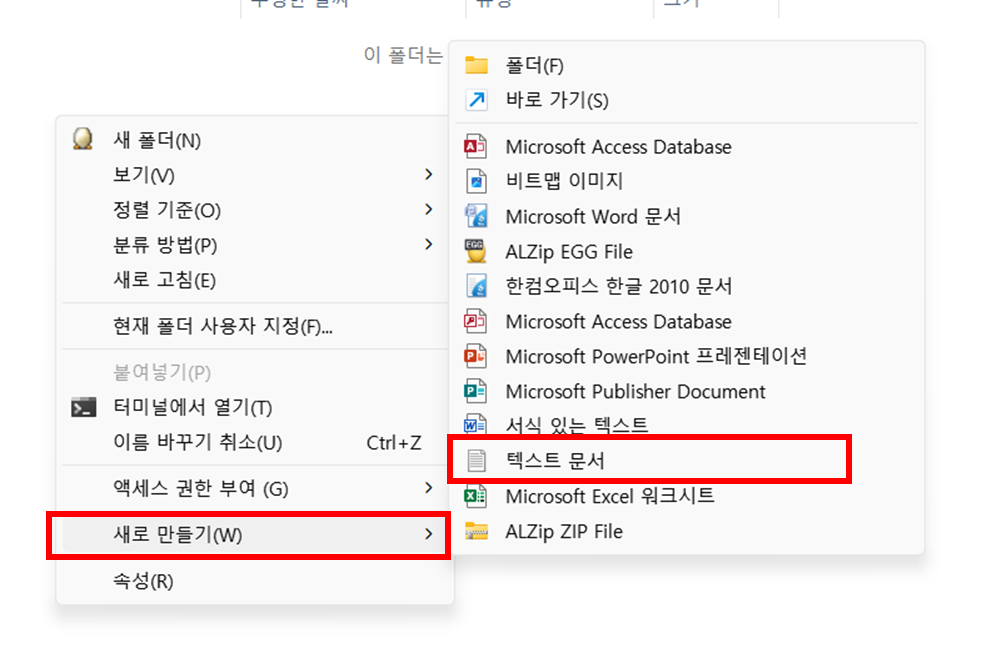Click the green Excel worksheet icon

(475, 496)
